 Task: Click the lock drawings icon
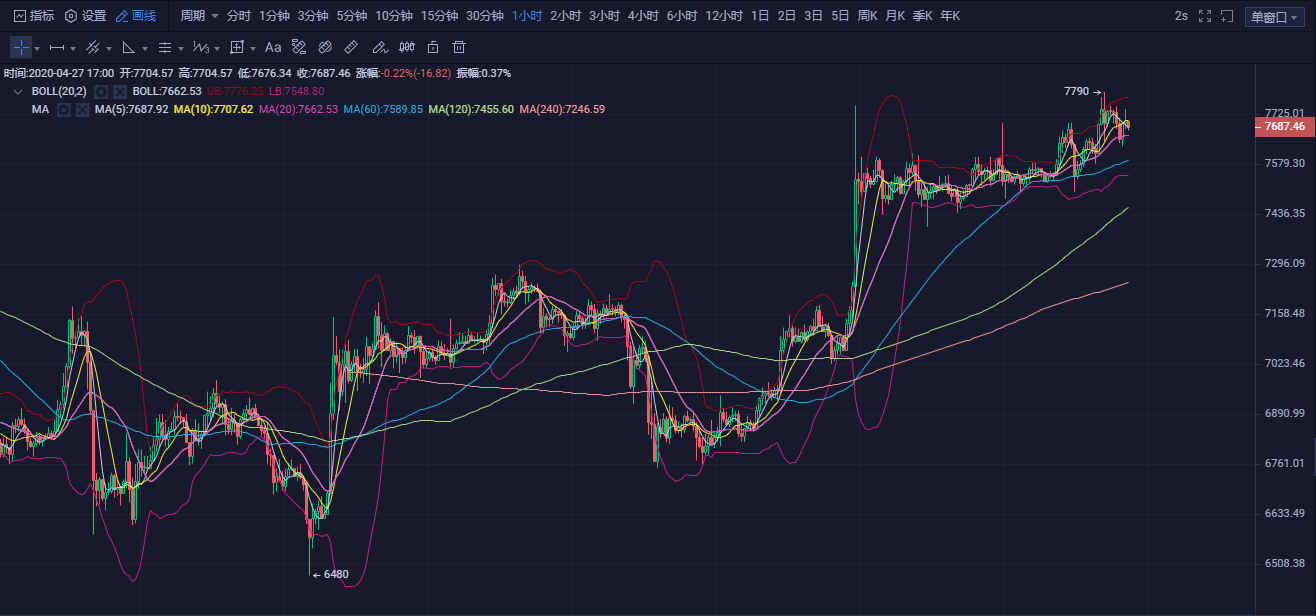(x=433, y=47)
